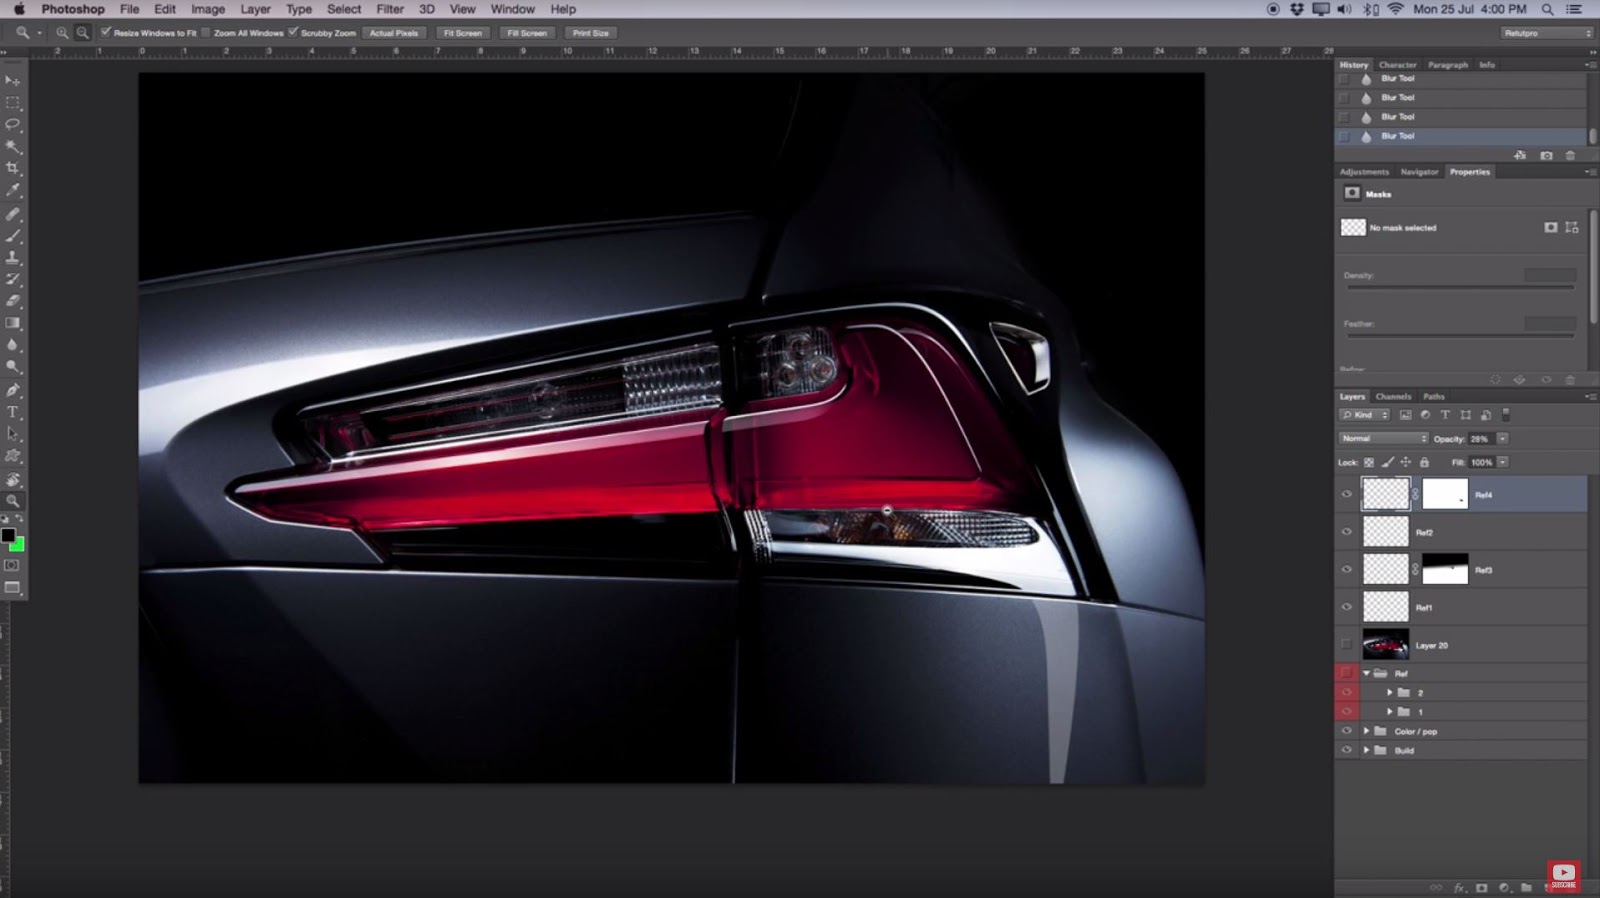Toggle Resize Windows to Fit checkbox
This screenshot has height=898, width=1600.
[106, 33]
